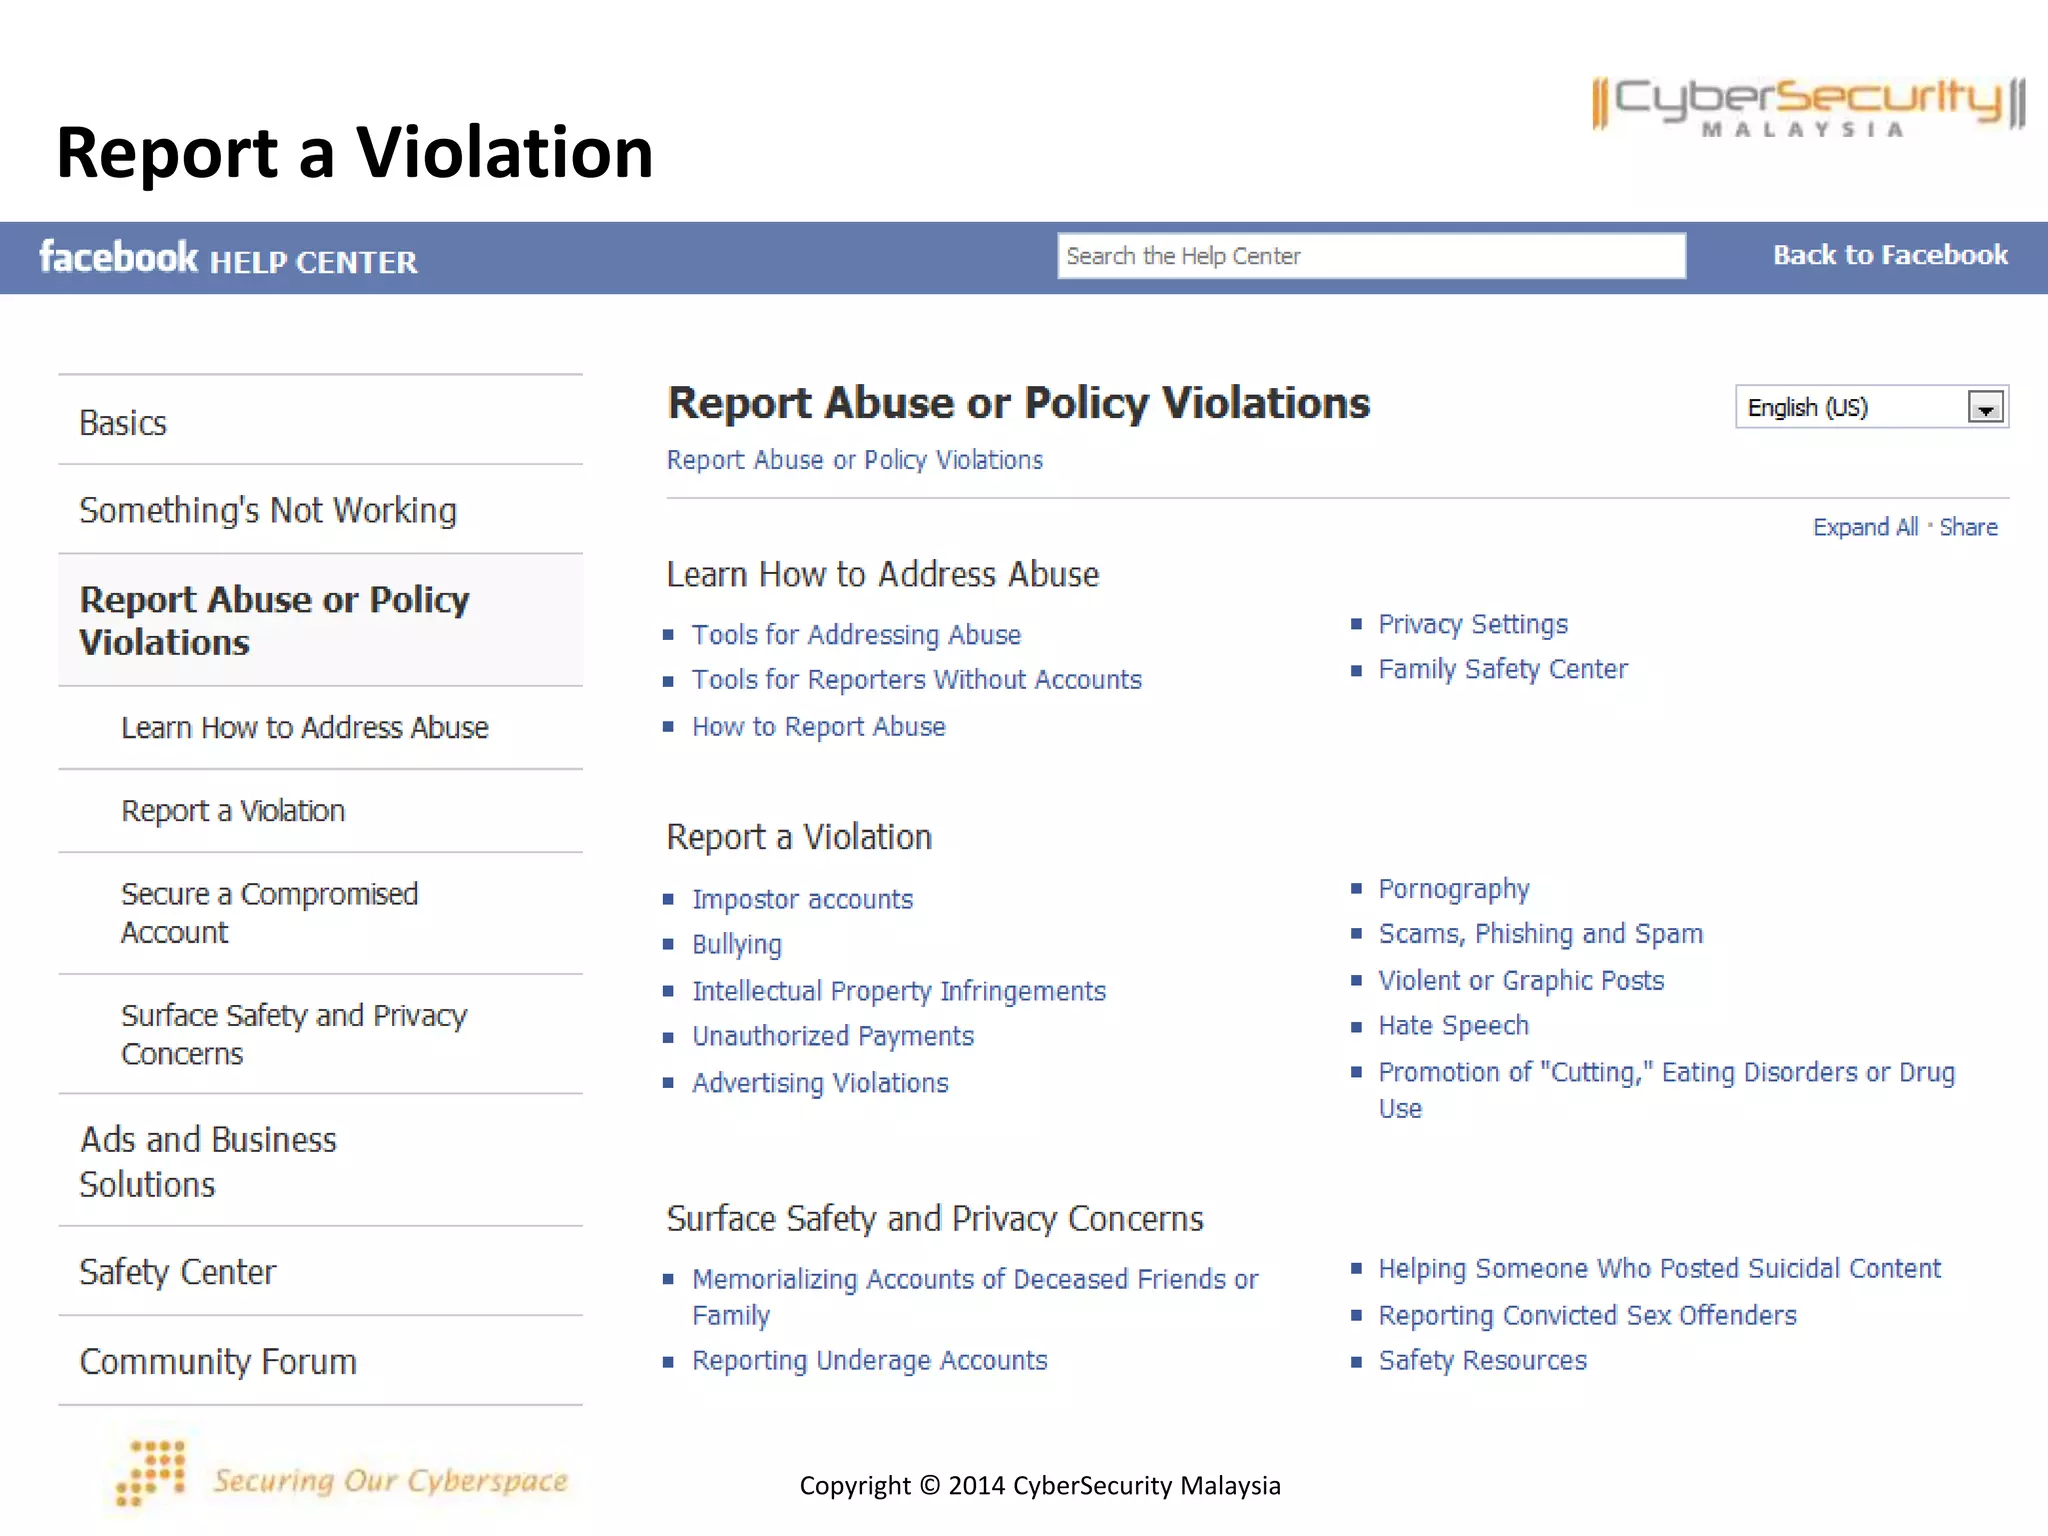The image size is (2048, 1536).
Task: Open Memorializing Accounts of Deceased Friends link
Action: (x=975, y=1297)
